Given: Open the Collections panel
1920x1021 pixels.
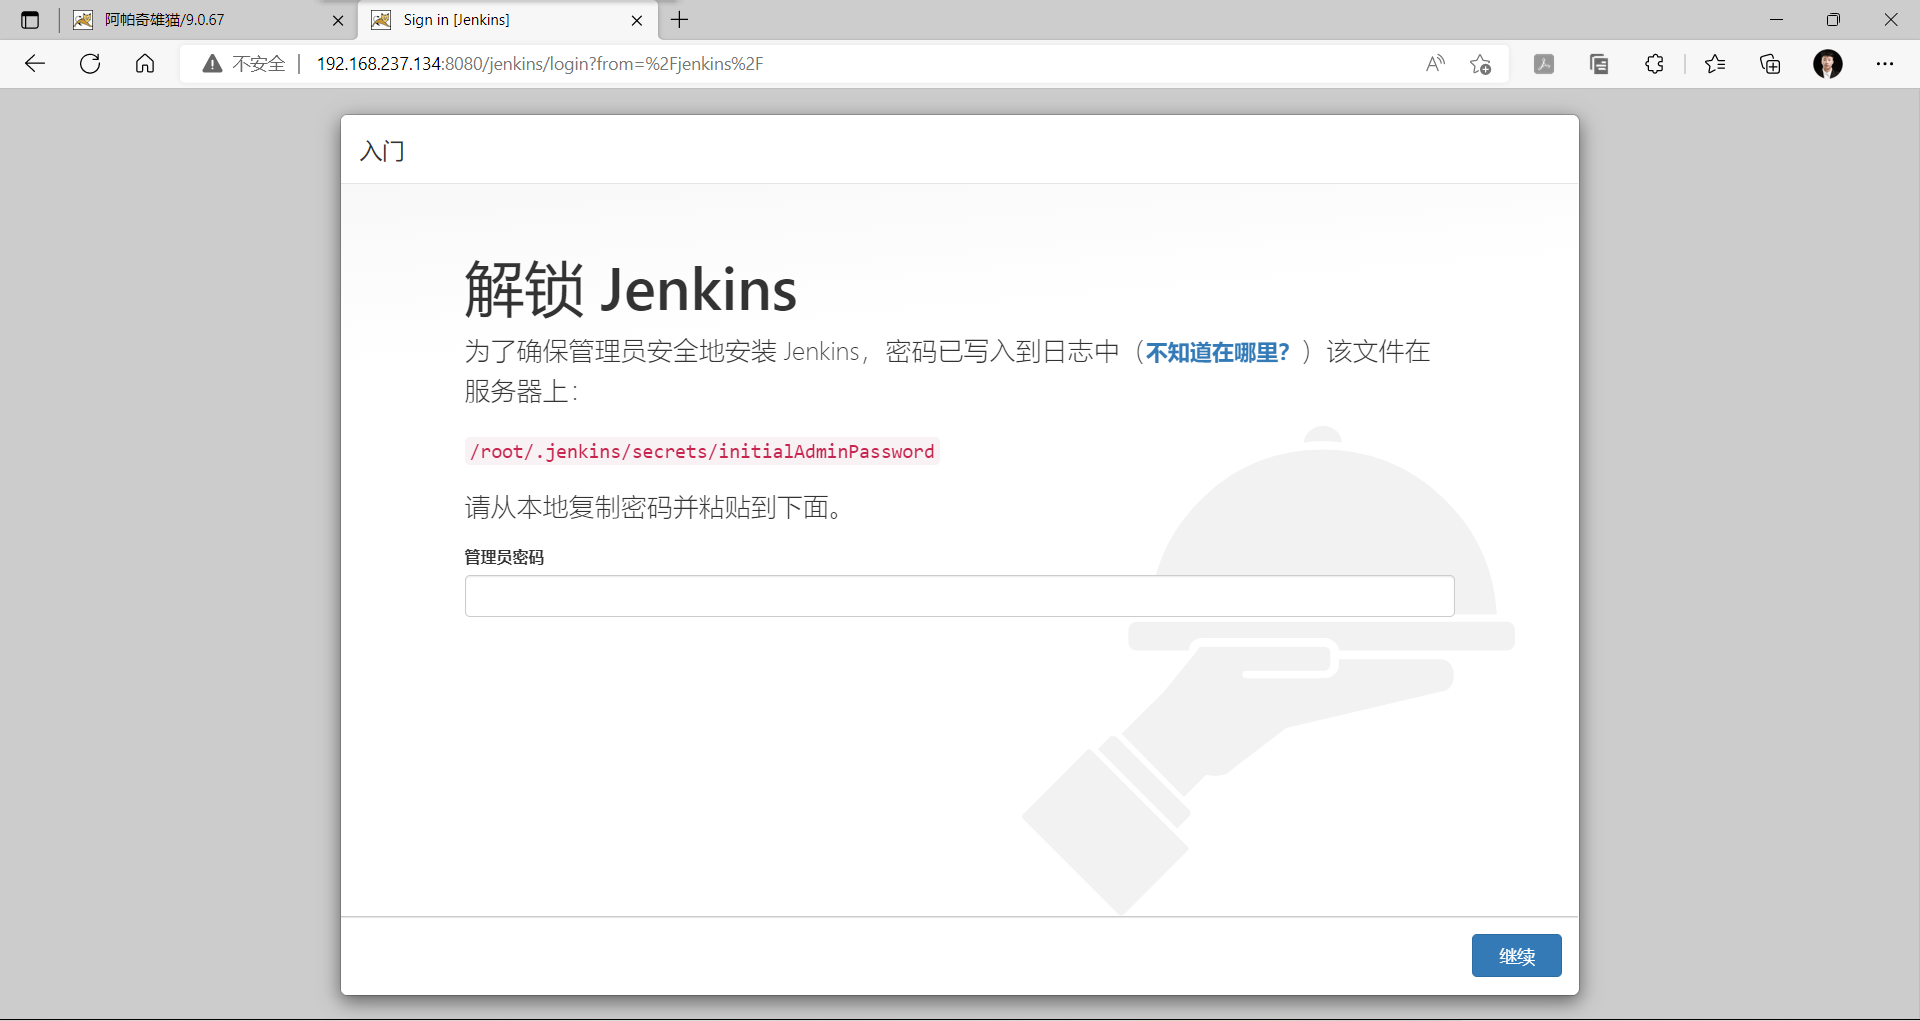Looking at the screenshot, I should point(1771,64).
